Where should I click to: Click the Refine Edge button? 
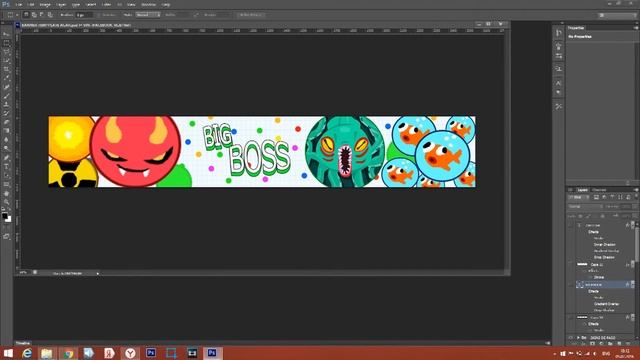tap(250, 15)
